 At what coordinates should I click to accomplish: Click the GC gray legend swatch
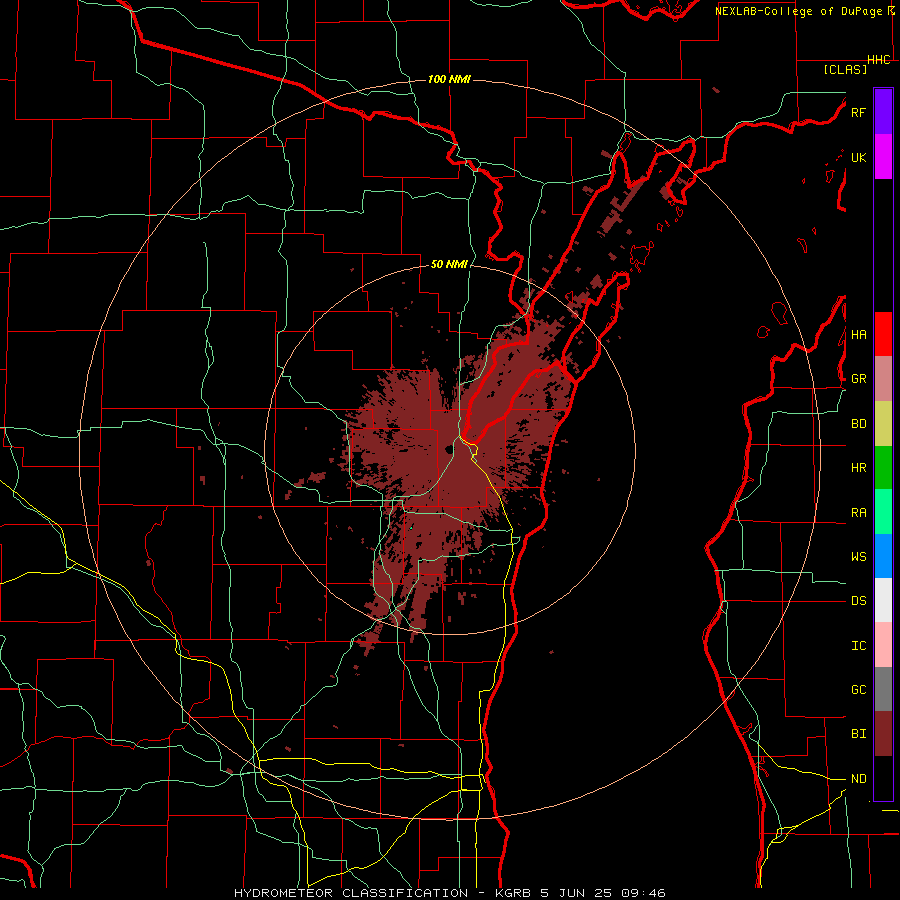(x=883, y=689)
